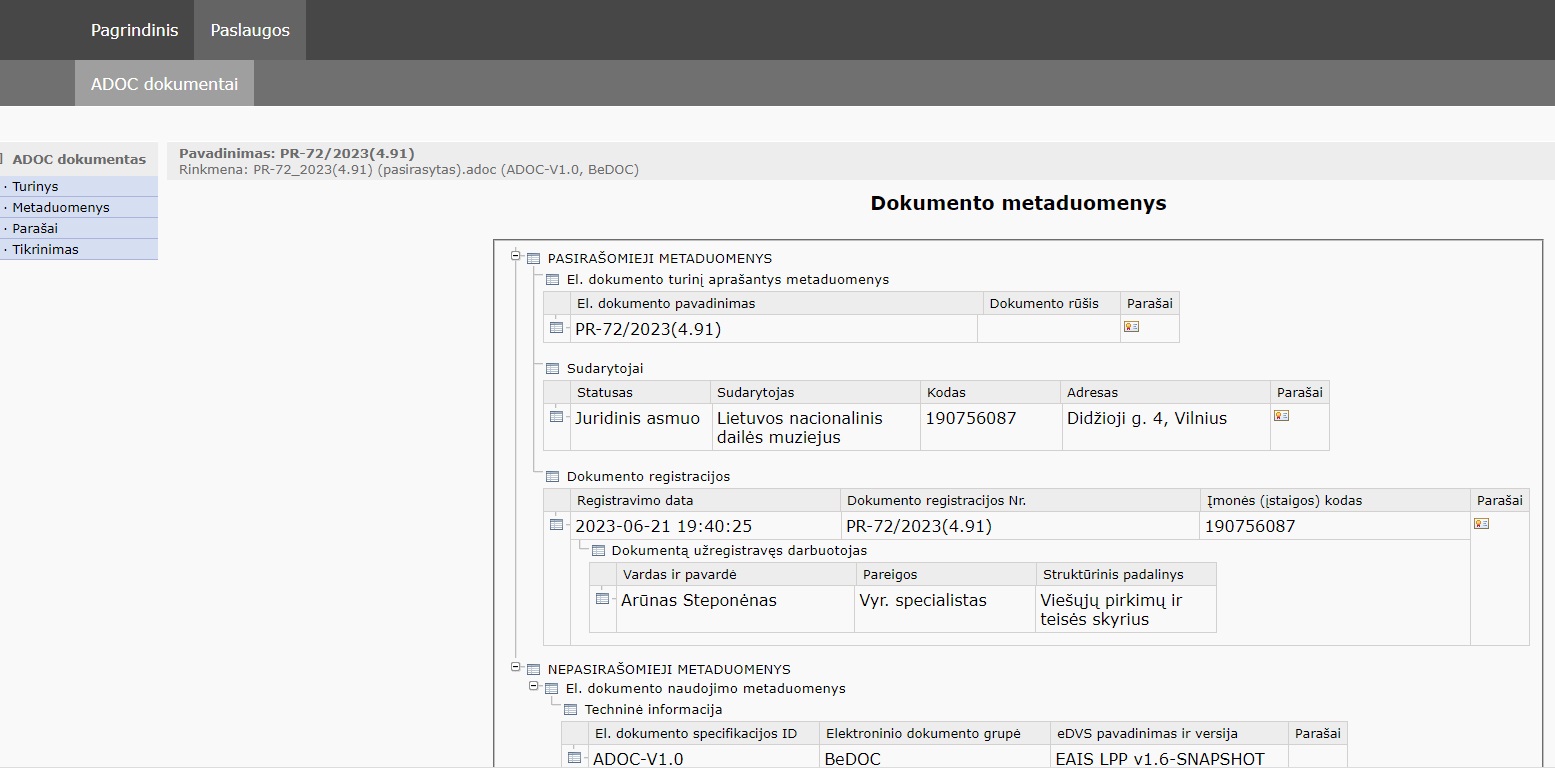Click signature icon in Sudarytojai row
1555x771 pixels.
tap(1281, 415)
